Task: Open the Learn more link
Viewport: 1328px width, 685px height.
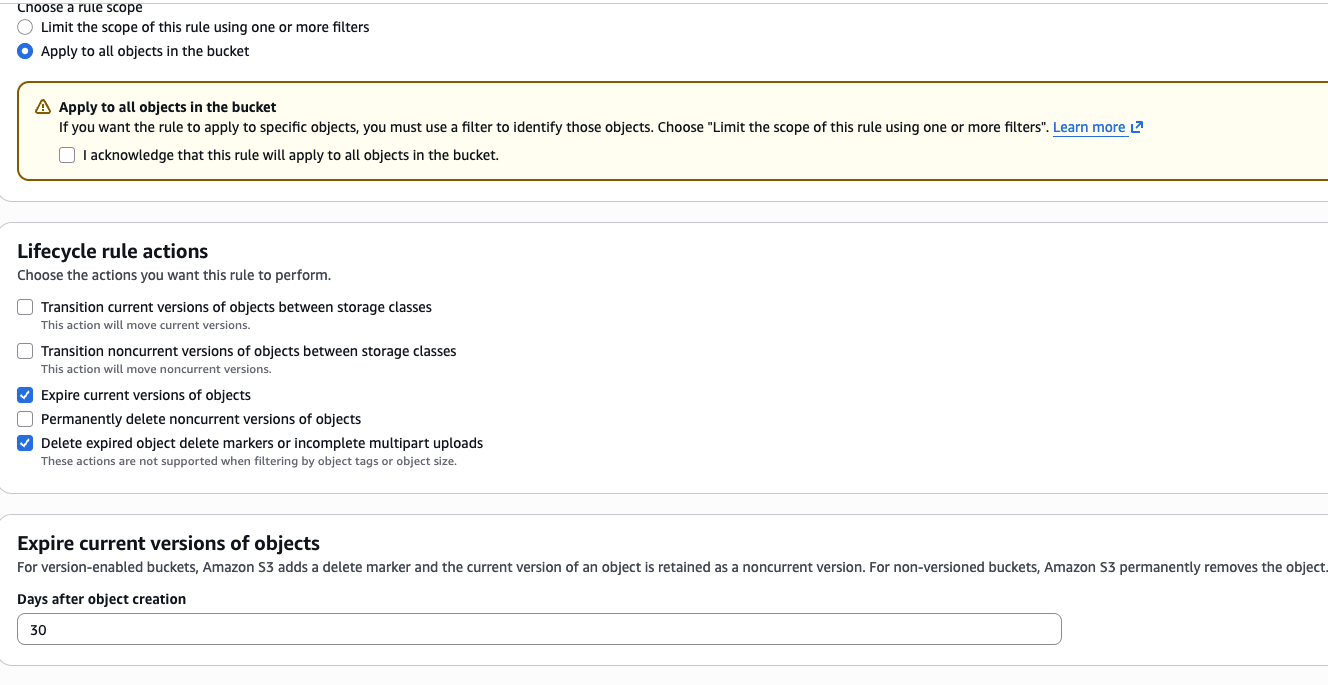Action: pos(1088,127)
